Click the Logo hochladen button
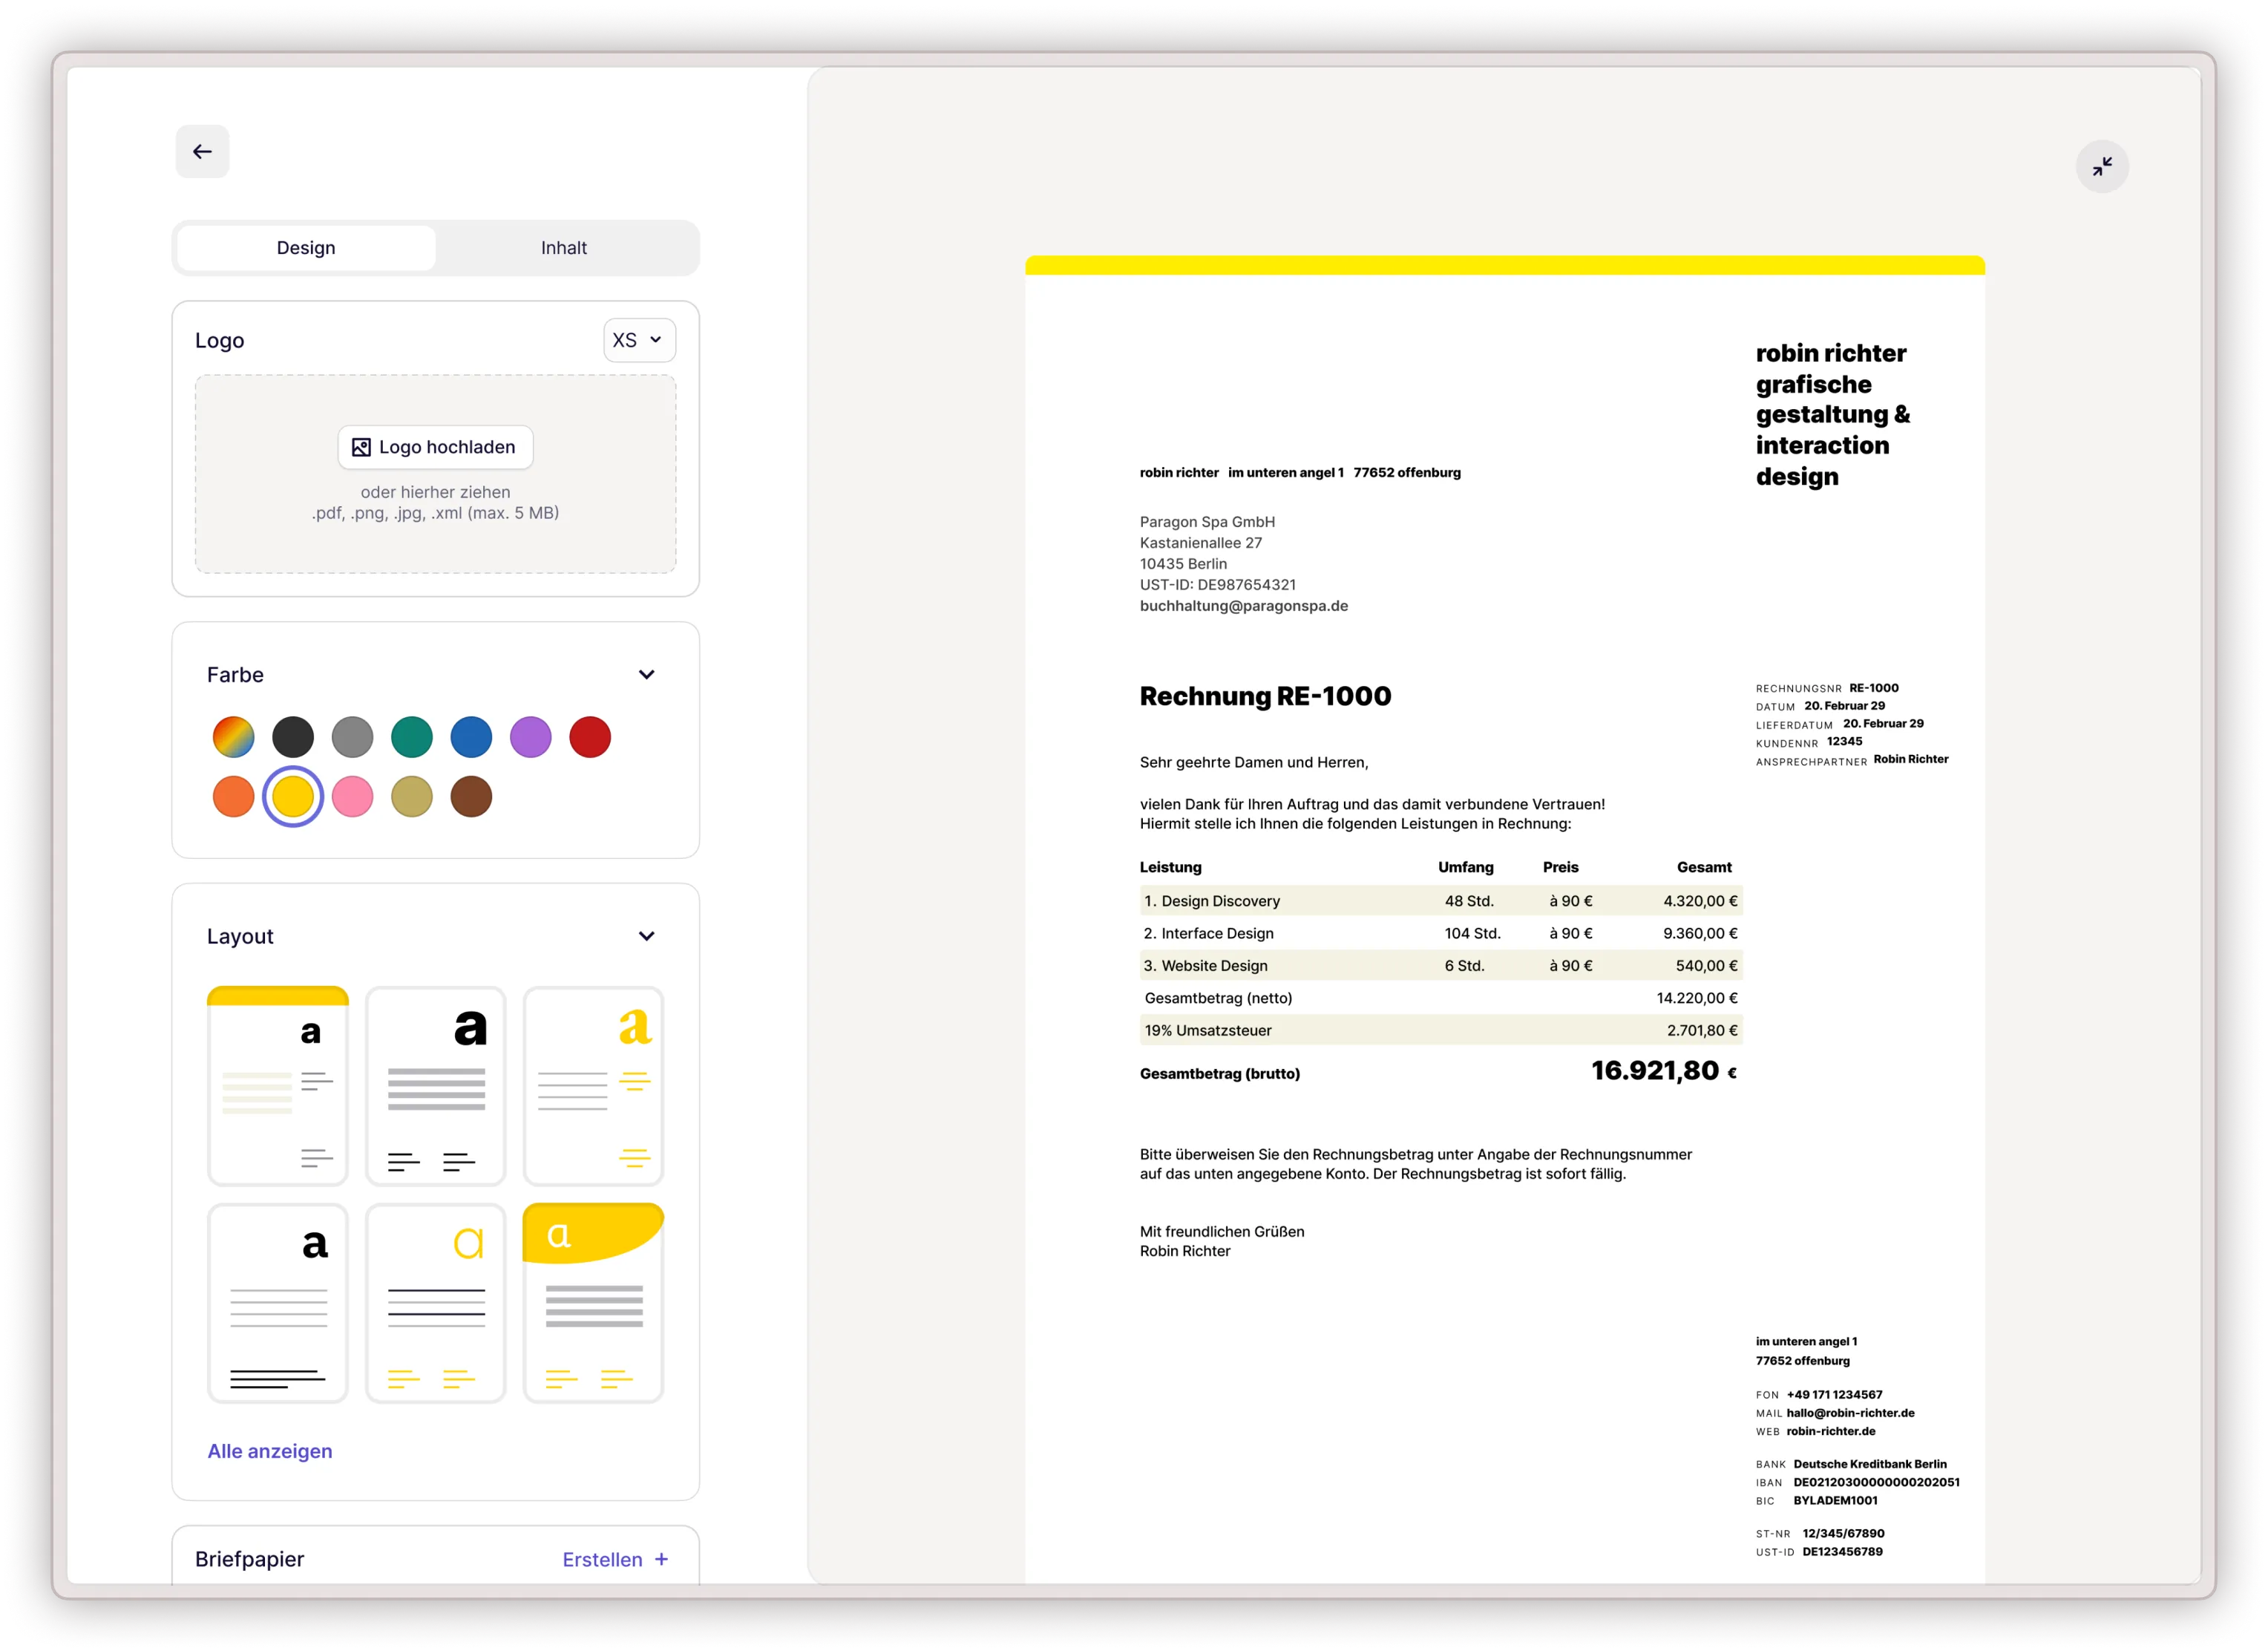Image resolution: width=2268 pixels, height=1651 pixels. click(x=435, y=447)
